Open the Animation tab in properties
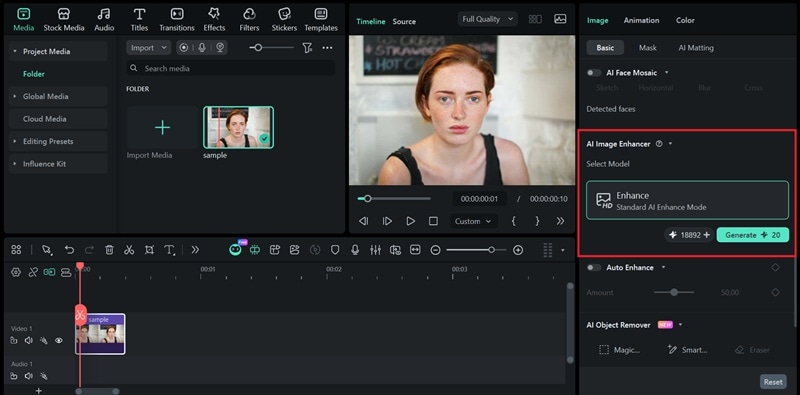Image resolution: width=800 pixels, height=395 pixels. pos(641,20)
